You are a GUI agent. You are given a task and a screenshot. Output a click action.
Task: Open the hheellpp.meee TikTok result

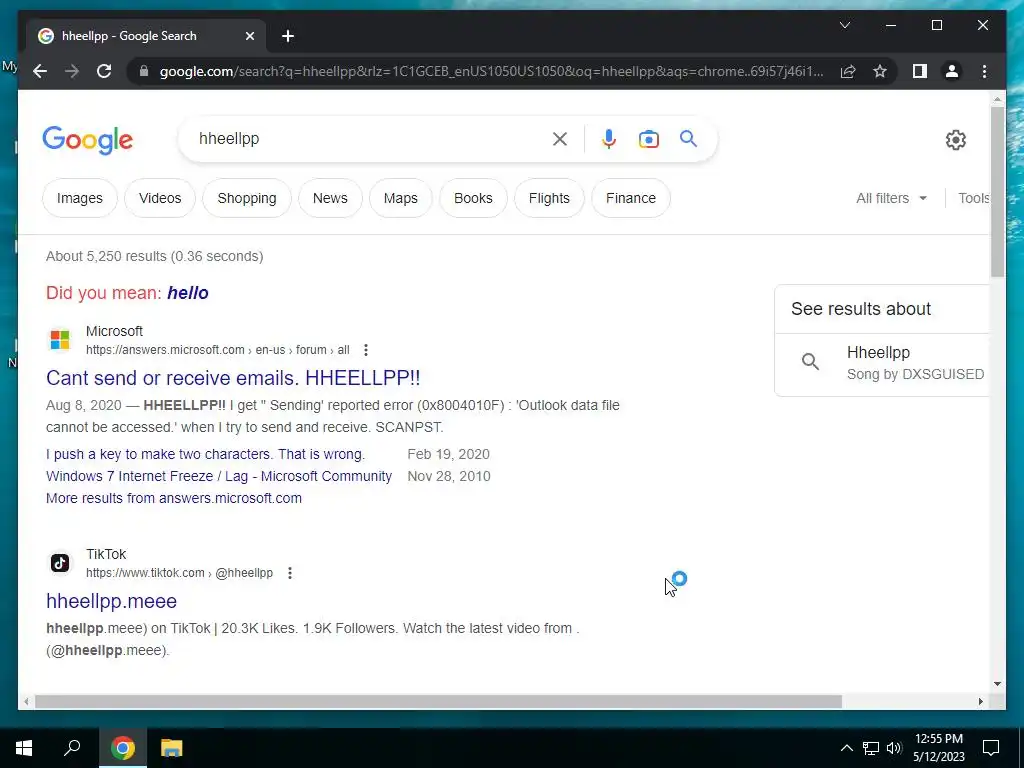(112, 601)
